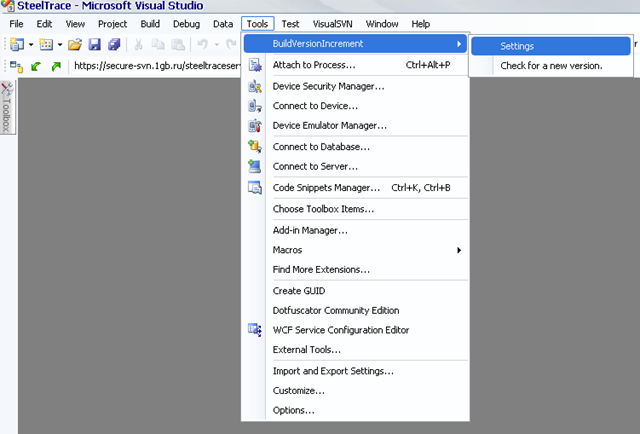The height and width of the screenshot is (434, 640).
Task: Click the SVN repository tree icon
Action: point(16,66)
